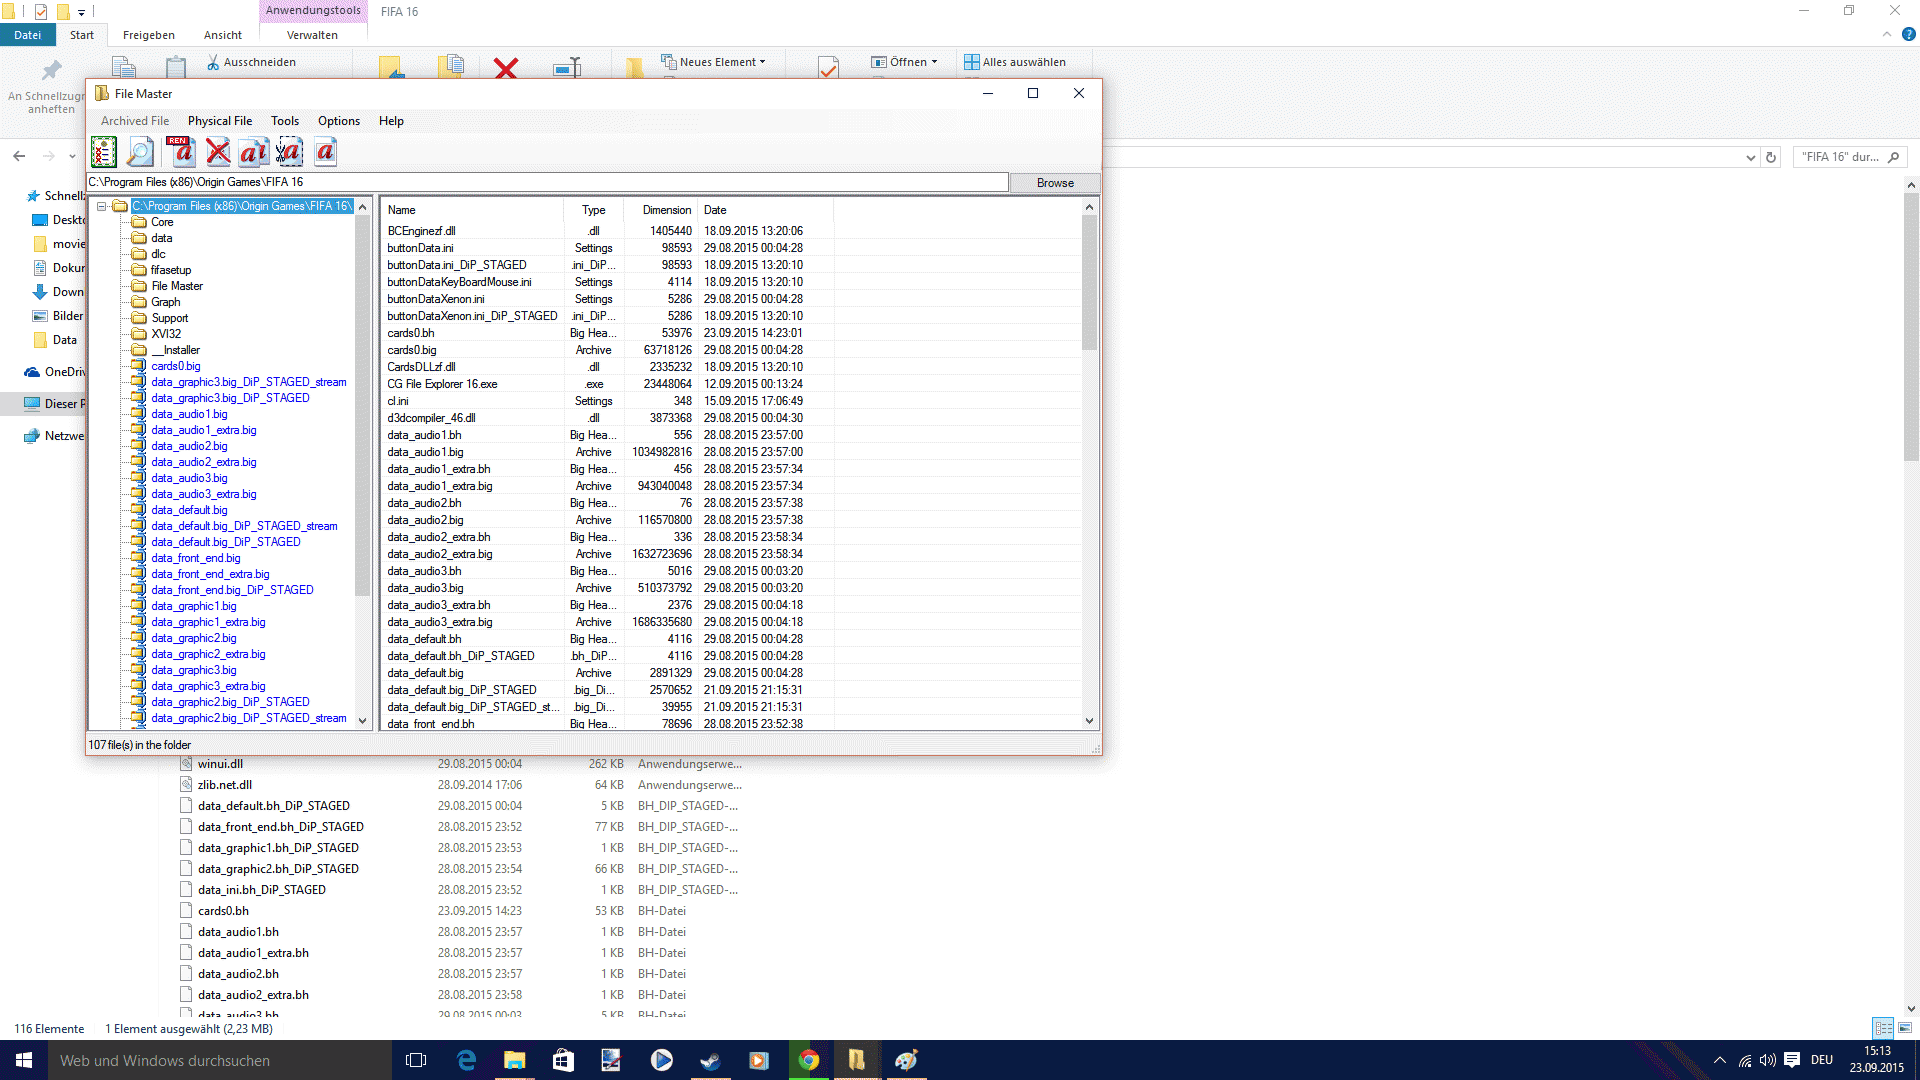
Task: Click the magnifier search file icon
Action: tap(141, 152)
